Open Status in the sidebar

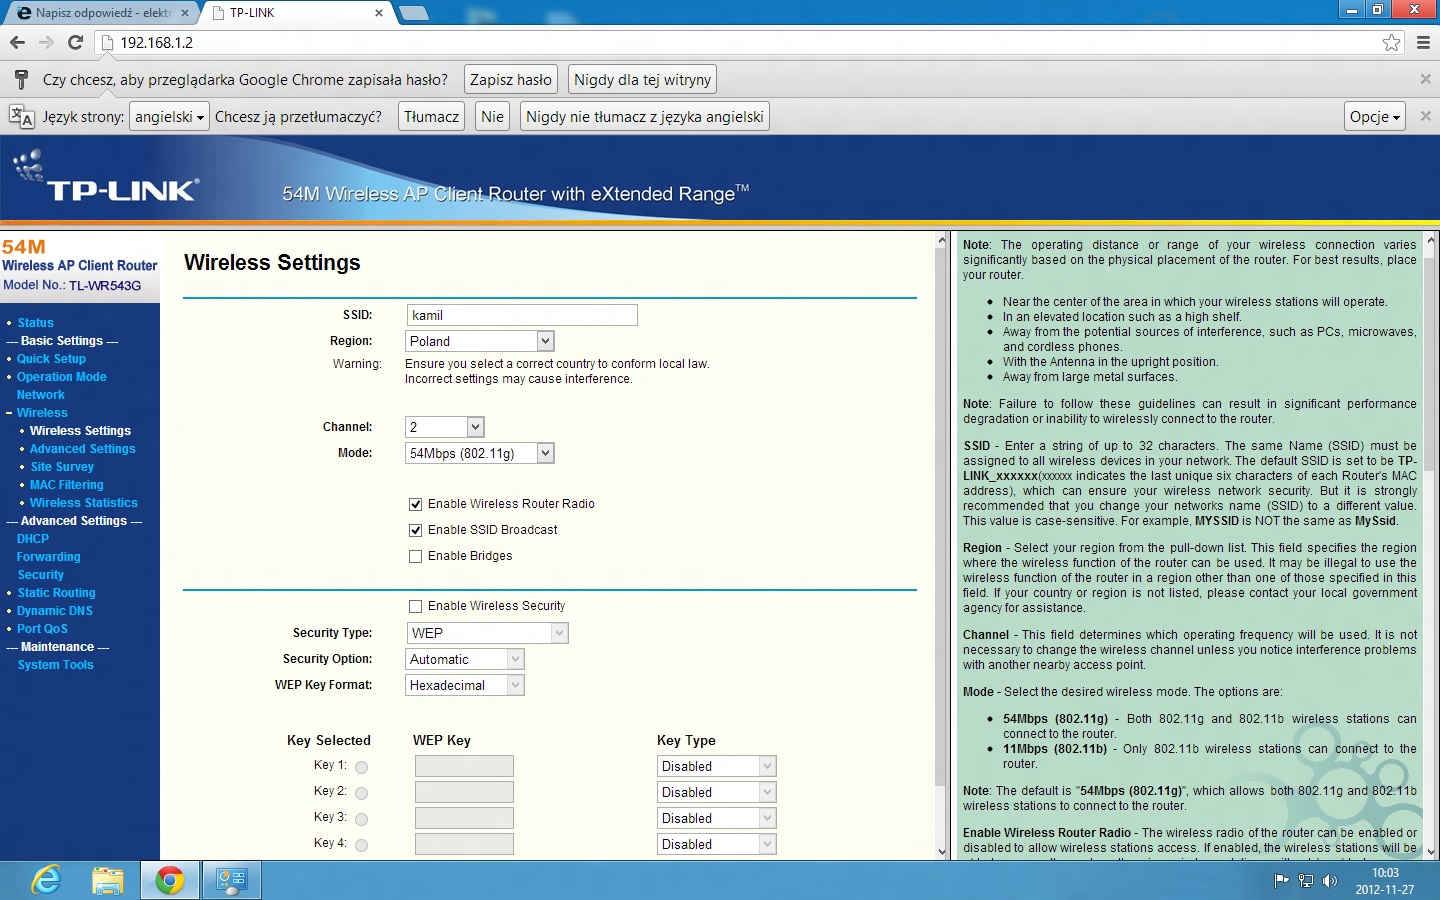[x=35, y=323]
